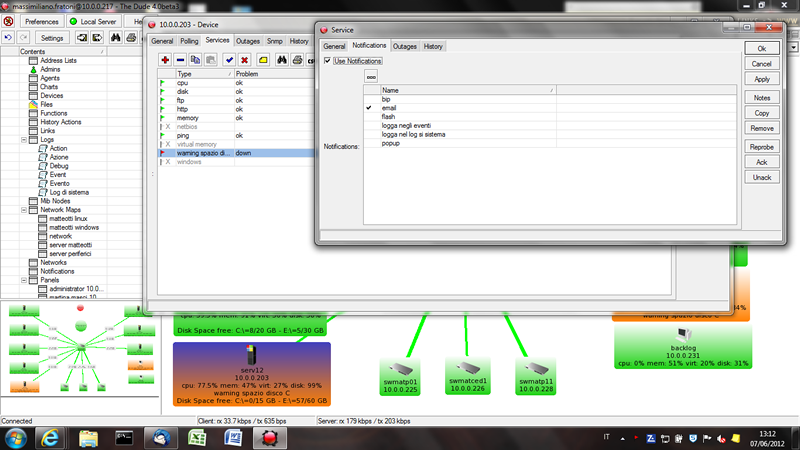Click The Dude icon in taskbar
Image resolution: width=800 pixels, height=450 pixels.
tap(269, 438)
